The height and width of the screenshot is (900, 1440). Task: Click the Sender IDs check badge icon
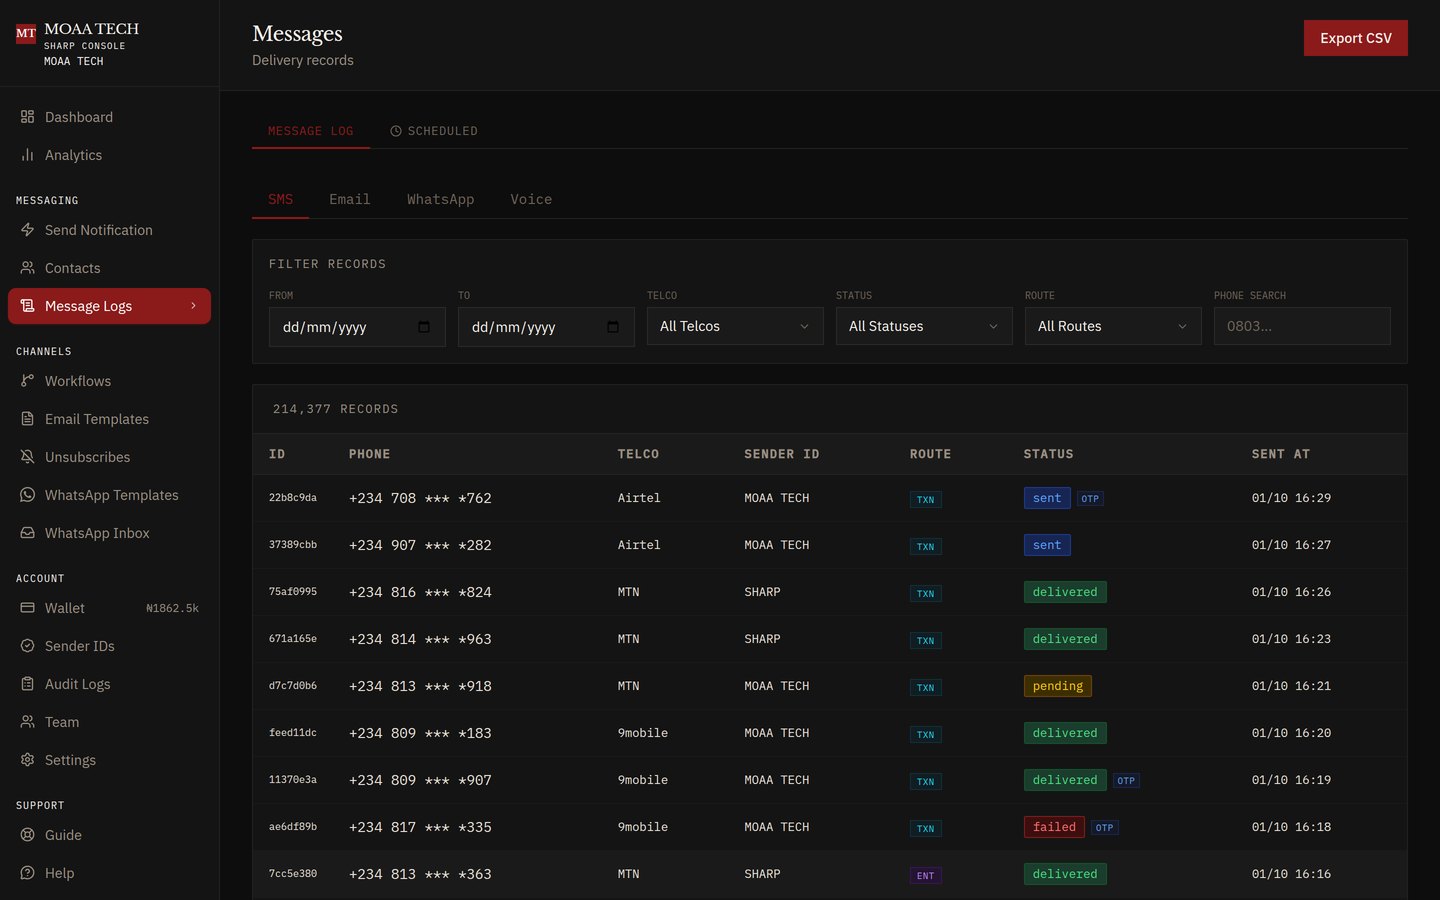[27, 646]
